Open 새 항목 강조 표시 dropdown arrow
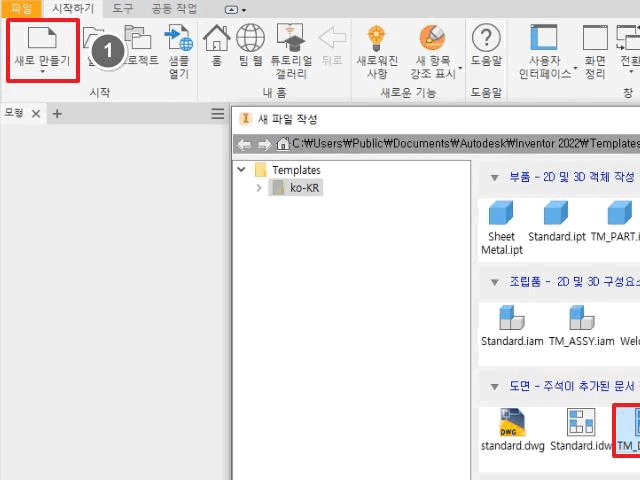640x480 pixels. (460, 68)
